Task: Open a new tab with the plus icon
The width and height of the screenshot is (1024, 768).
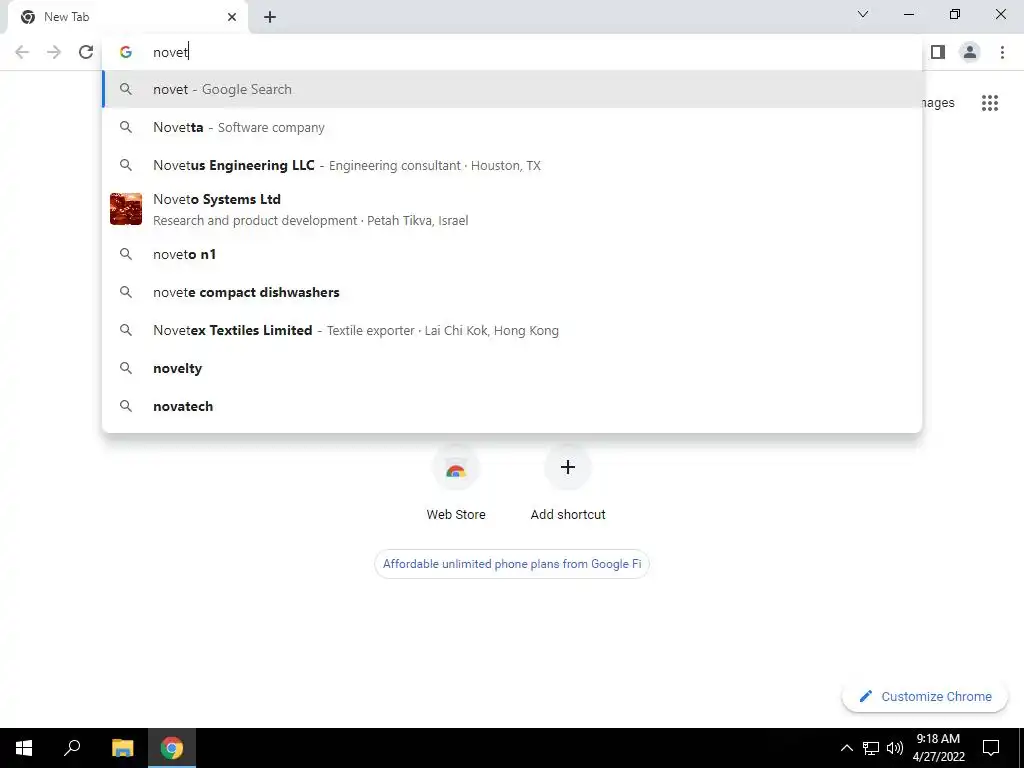Action: 270,17
